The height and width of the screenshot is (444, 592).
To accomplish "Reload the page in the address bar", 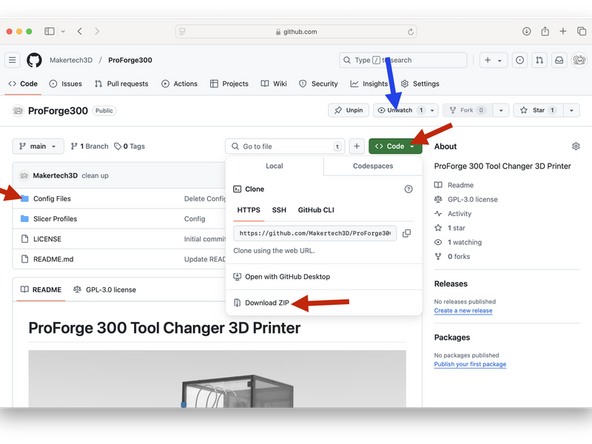I will point(410,32).
